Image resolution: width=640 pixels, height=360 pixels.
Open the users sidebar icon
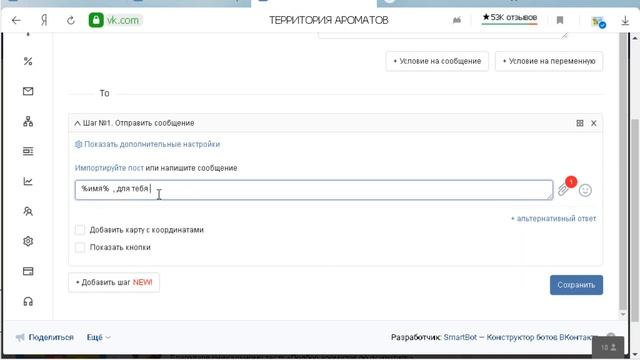point(28,211)
